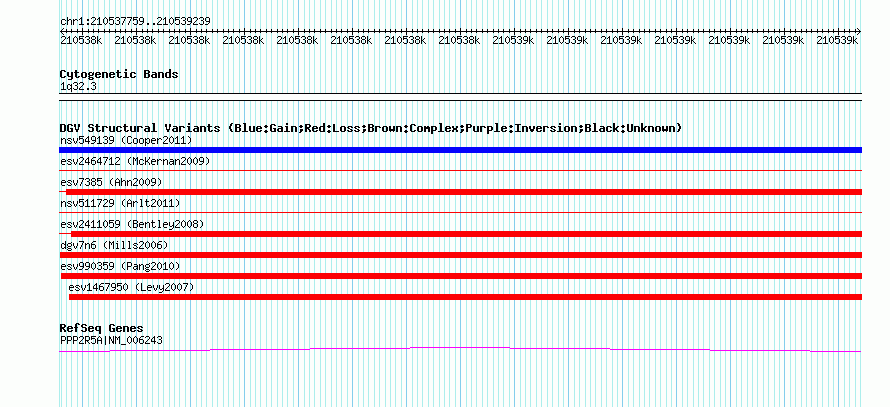Open the esv7385 (Ahn2009) variant label
Viewport: 890px width, 407px height.
(x=111, y=182)
